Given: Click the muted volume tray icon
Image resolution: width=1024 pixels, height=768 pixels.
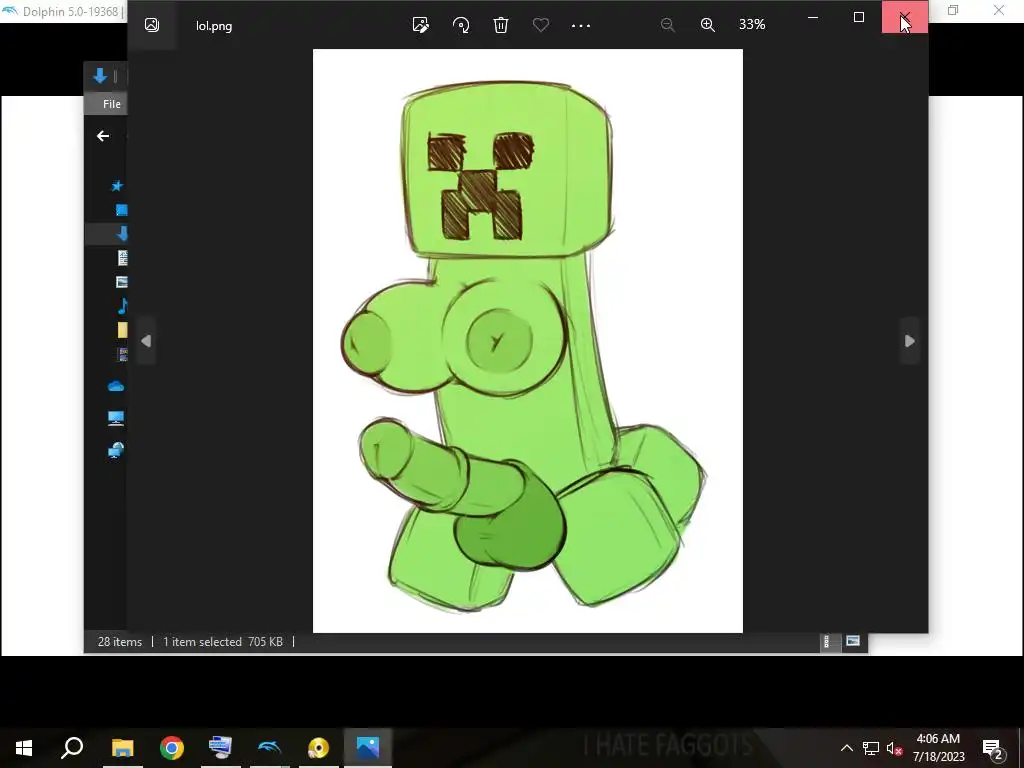Looking at the screenshot, I should (894, 748).
